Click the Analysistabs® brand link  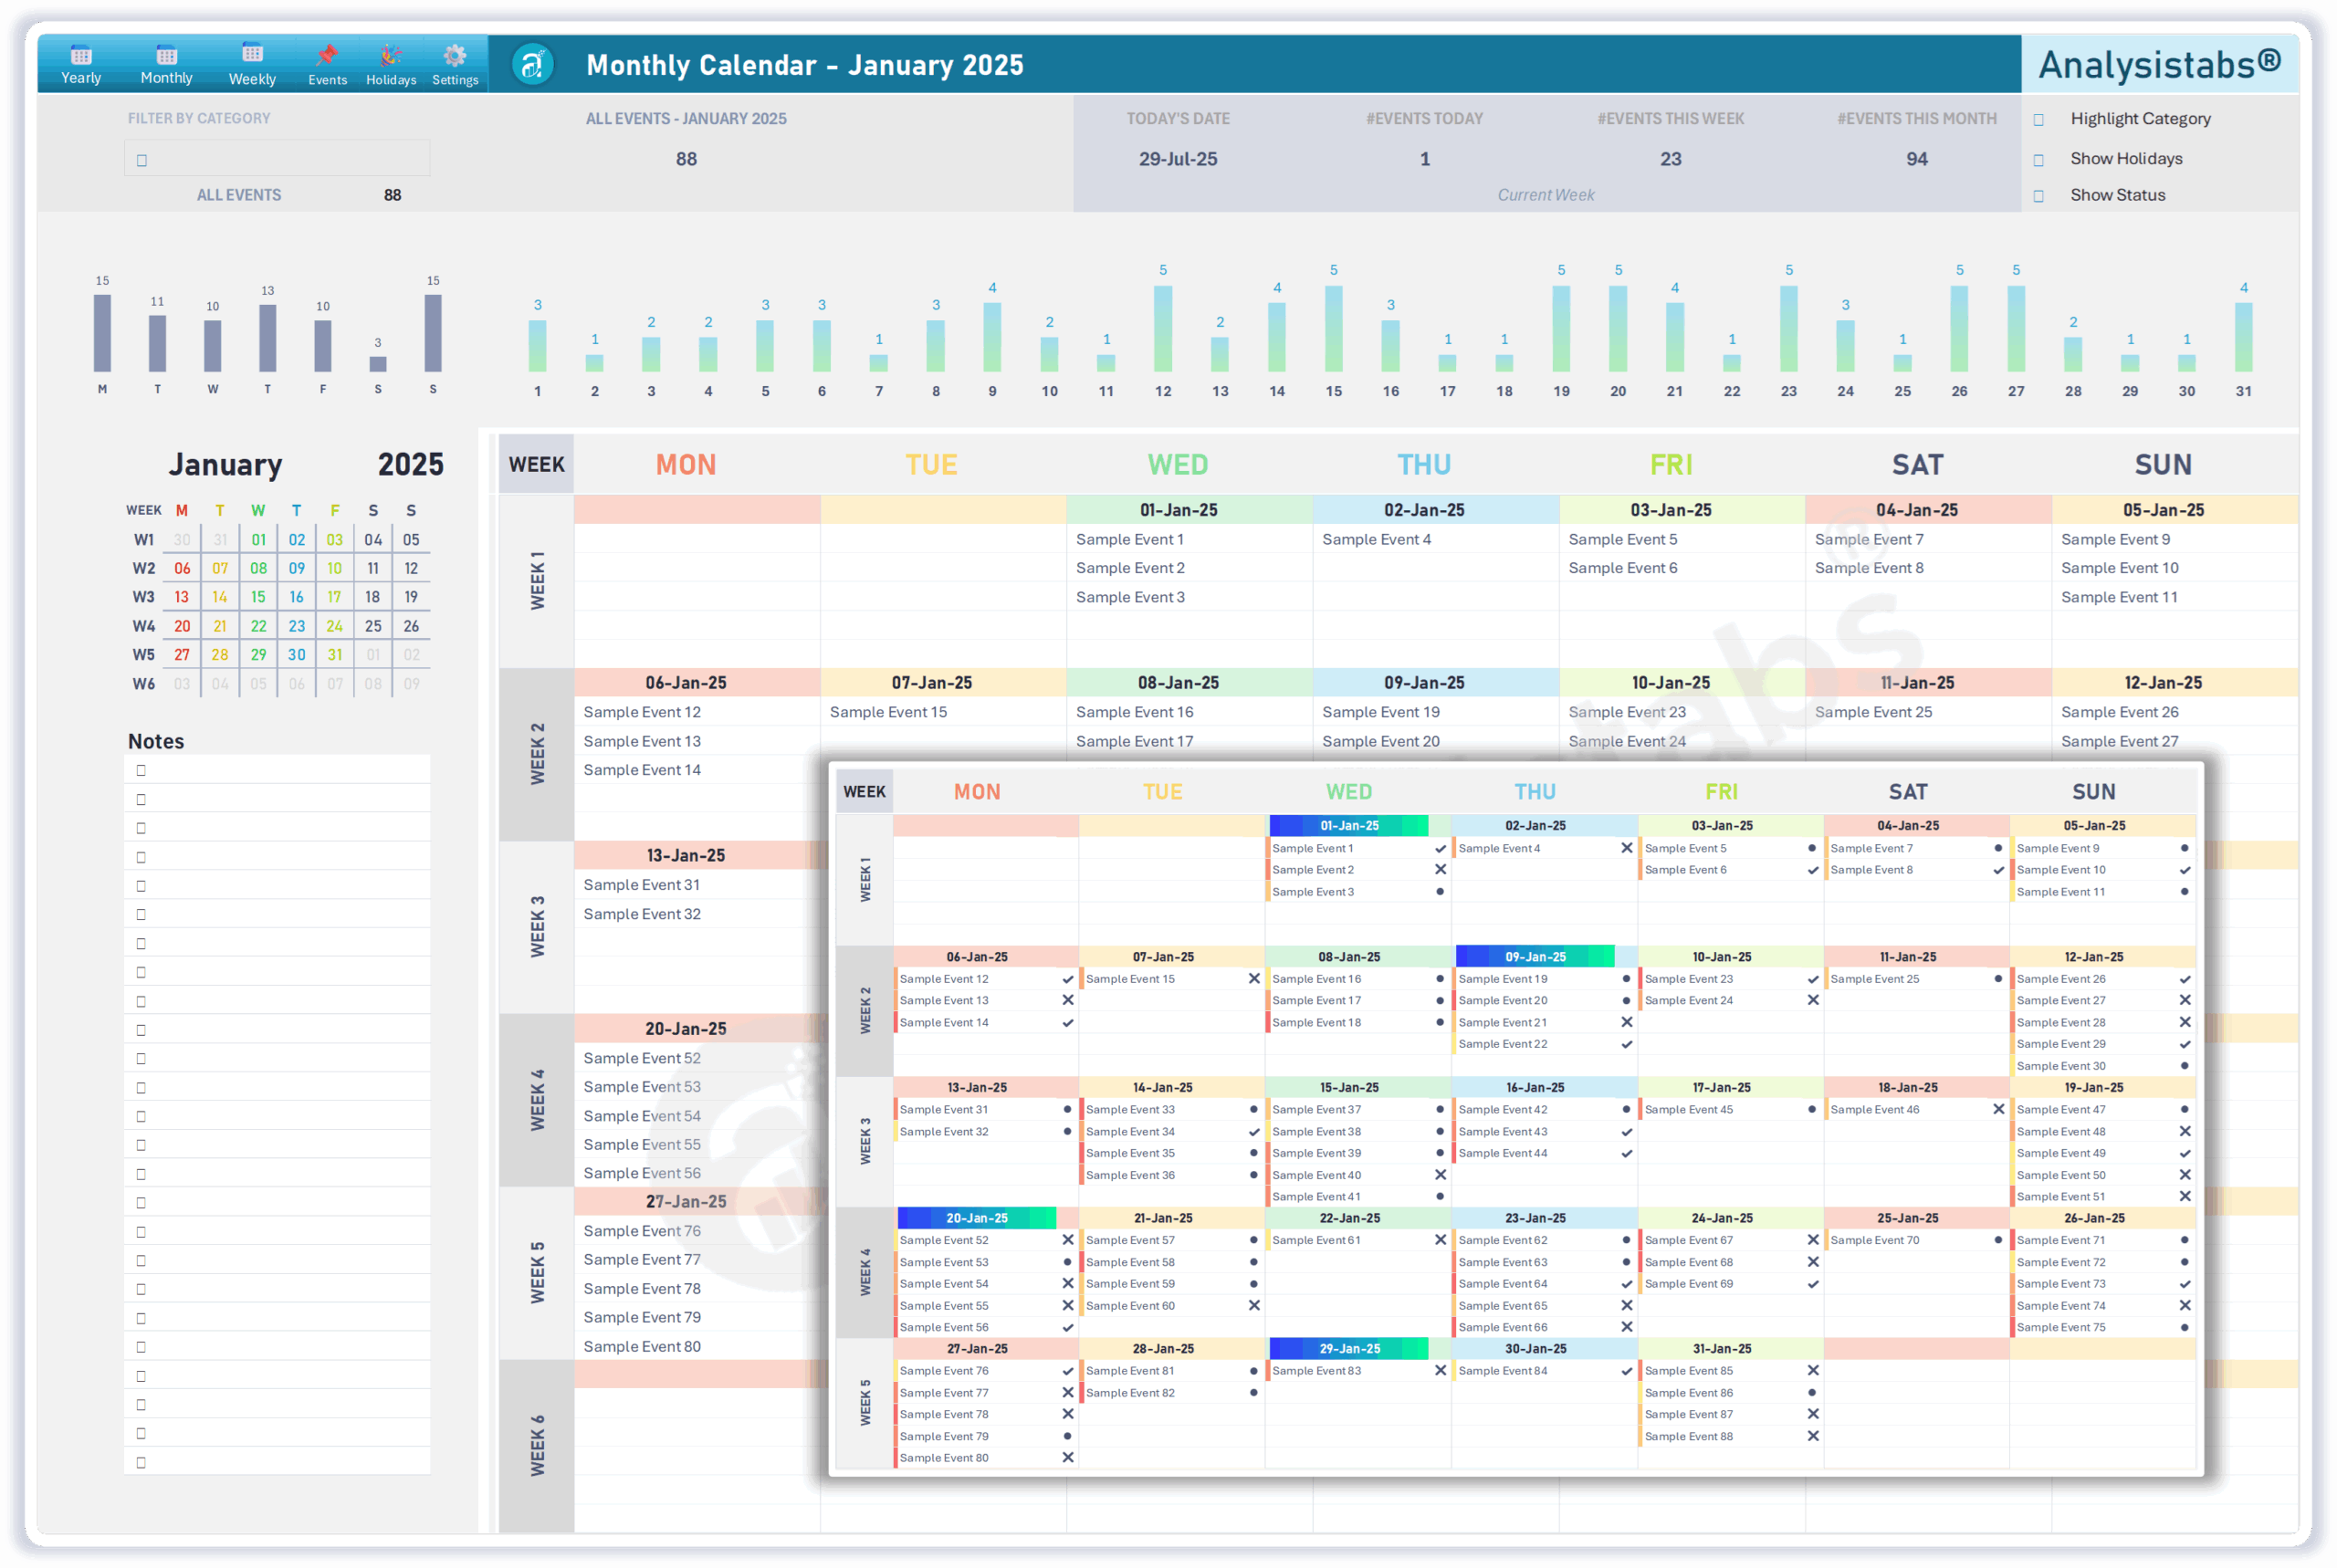(x=2160, y=63)
